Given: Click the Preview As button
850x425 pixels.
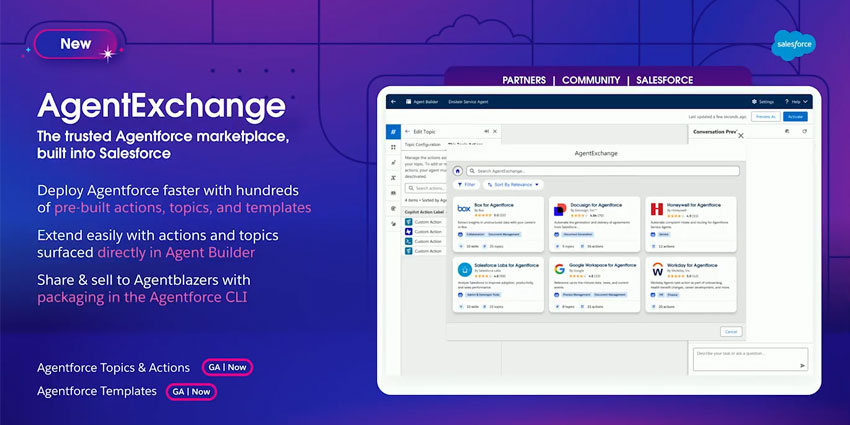Looking at the screenshot, I should (x=765, y=117).
